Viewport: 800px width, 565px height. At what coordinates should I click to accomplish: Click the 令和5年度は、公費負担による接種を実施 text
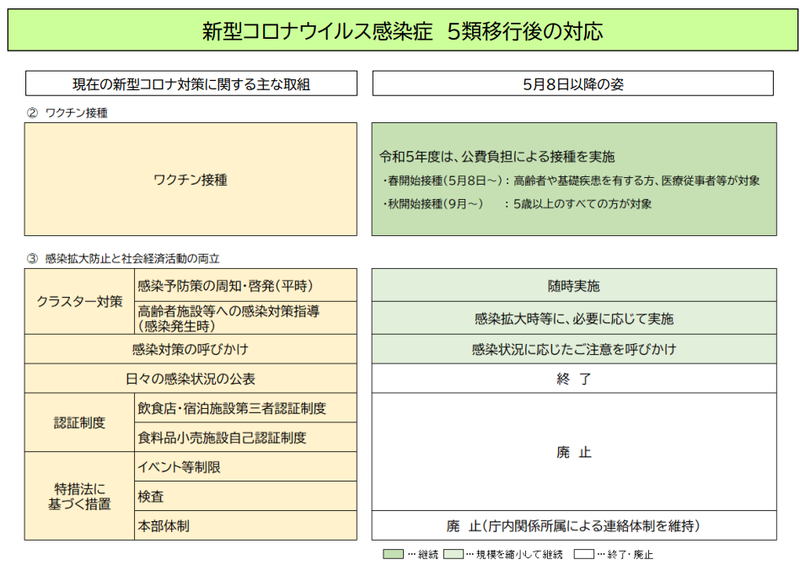pyautogui.click(x=497, y=157)
